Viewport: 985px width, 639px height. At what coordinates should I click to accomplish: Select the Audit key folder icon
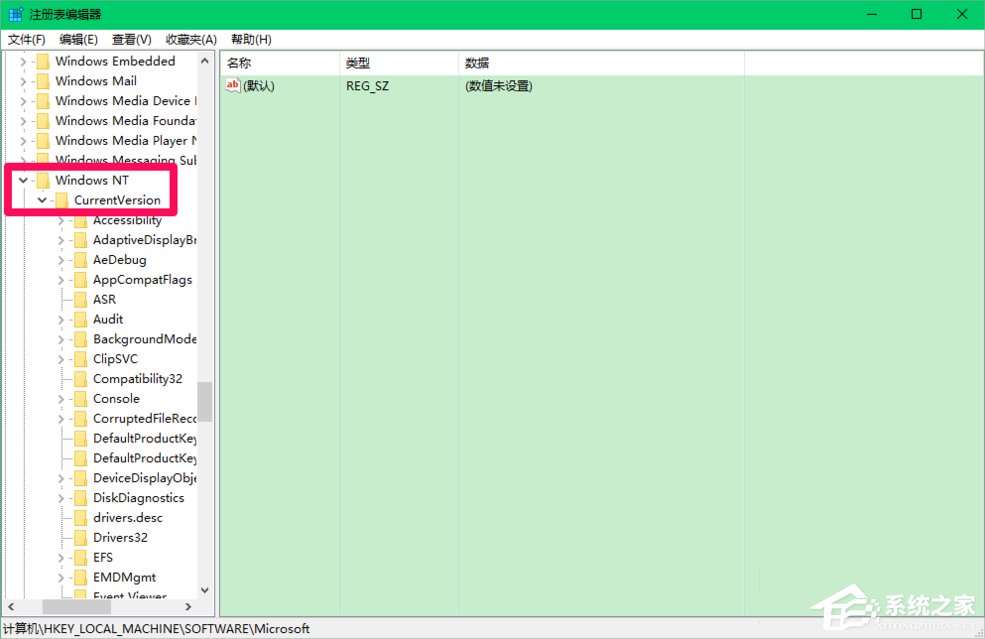(x=82, y=318)
